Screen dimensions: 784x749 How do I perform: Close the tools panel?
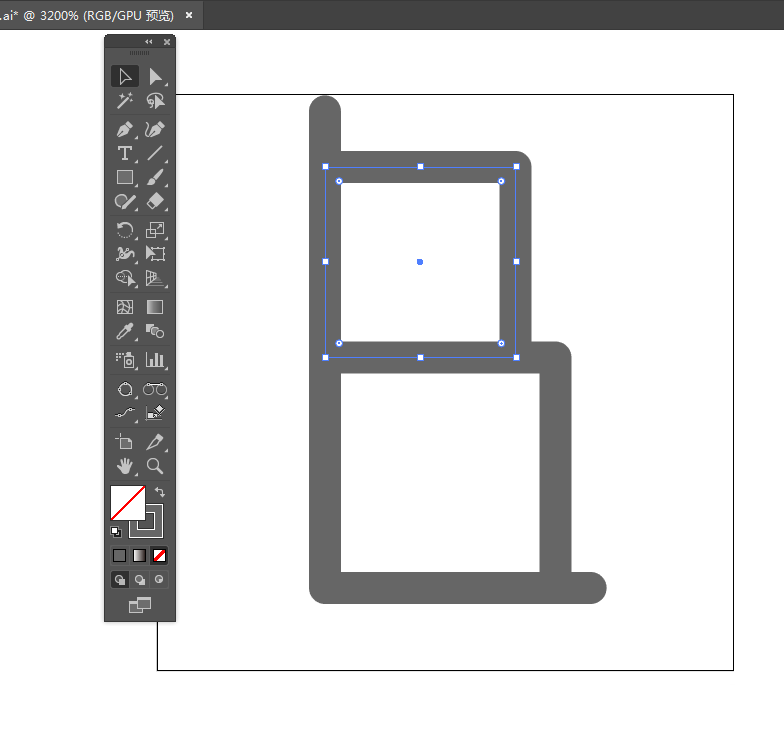167,42
